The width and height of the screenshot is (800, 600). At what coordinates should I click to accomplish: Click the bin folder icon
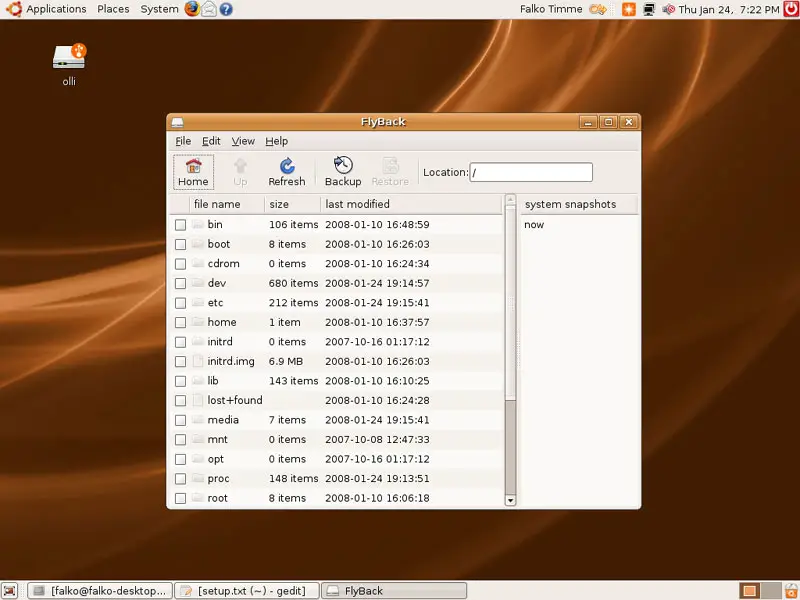click(198, 224)
